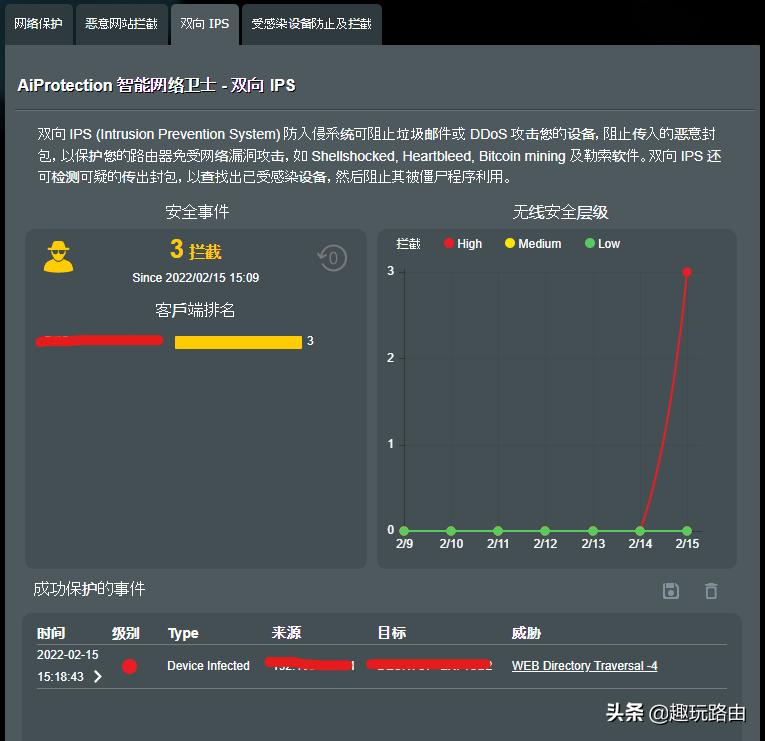Click the 客戶端排名 heading

(x=195, y=310)
